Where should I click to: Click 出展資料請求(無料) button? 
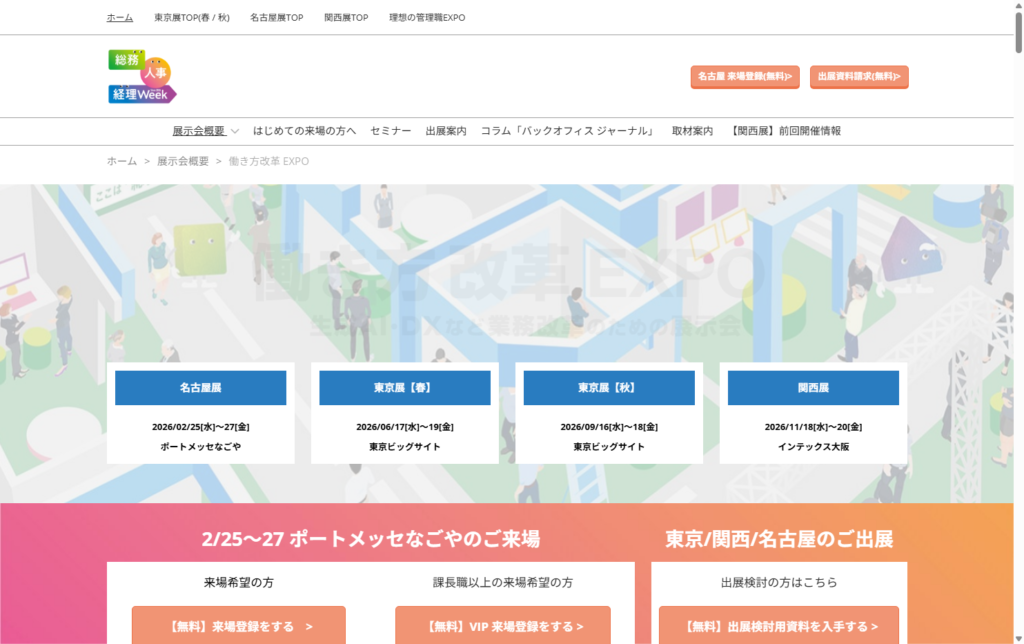coord(858,76)
